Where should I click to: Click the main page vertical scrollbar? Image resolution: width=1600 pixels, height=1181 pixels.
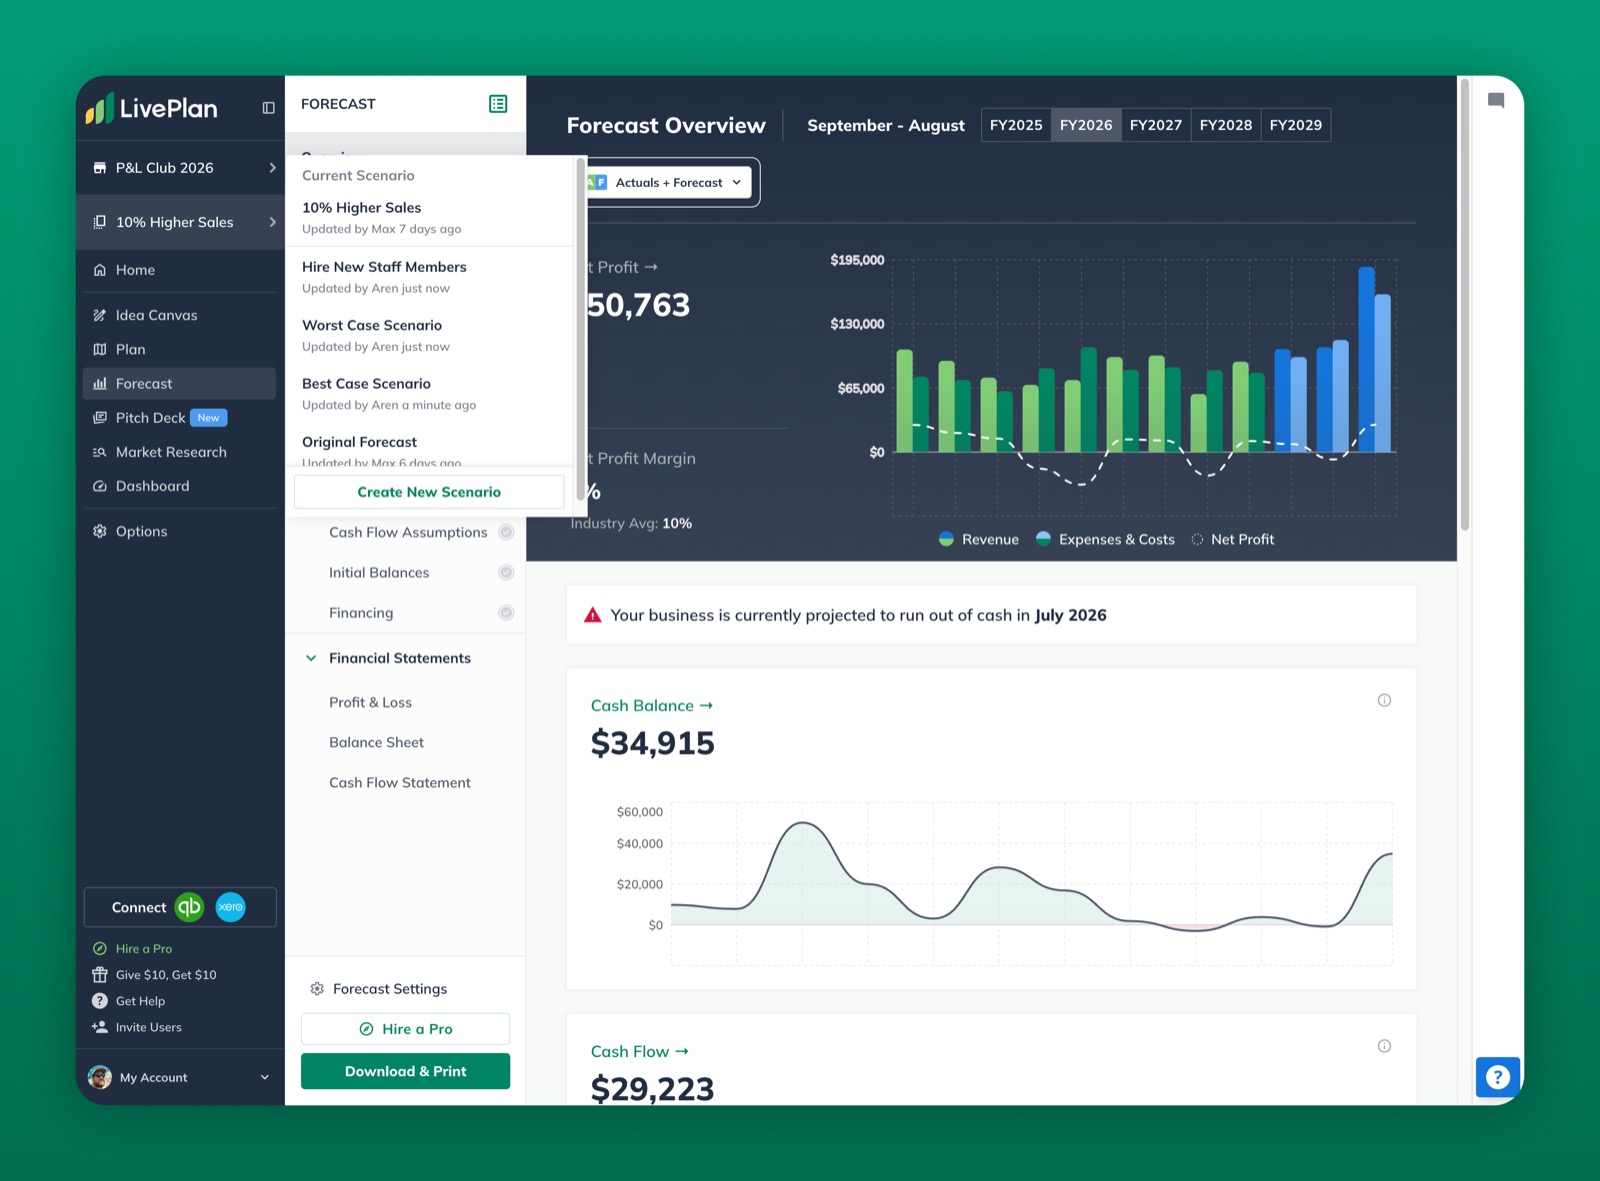[x=1465, y=305]
